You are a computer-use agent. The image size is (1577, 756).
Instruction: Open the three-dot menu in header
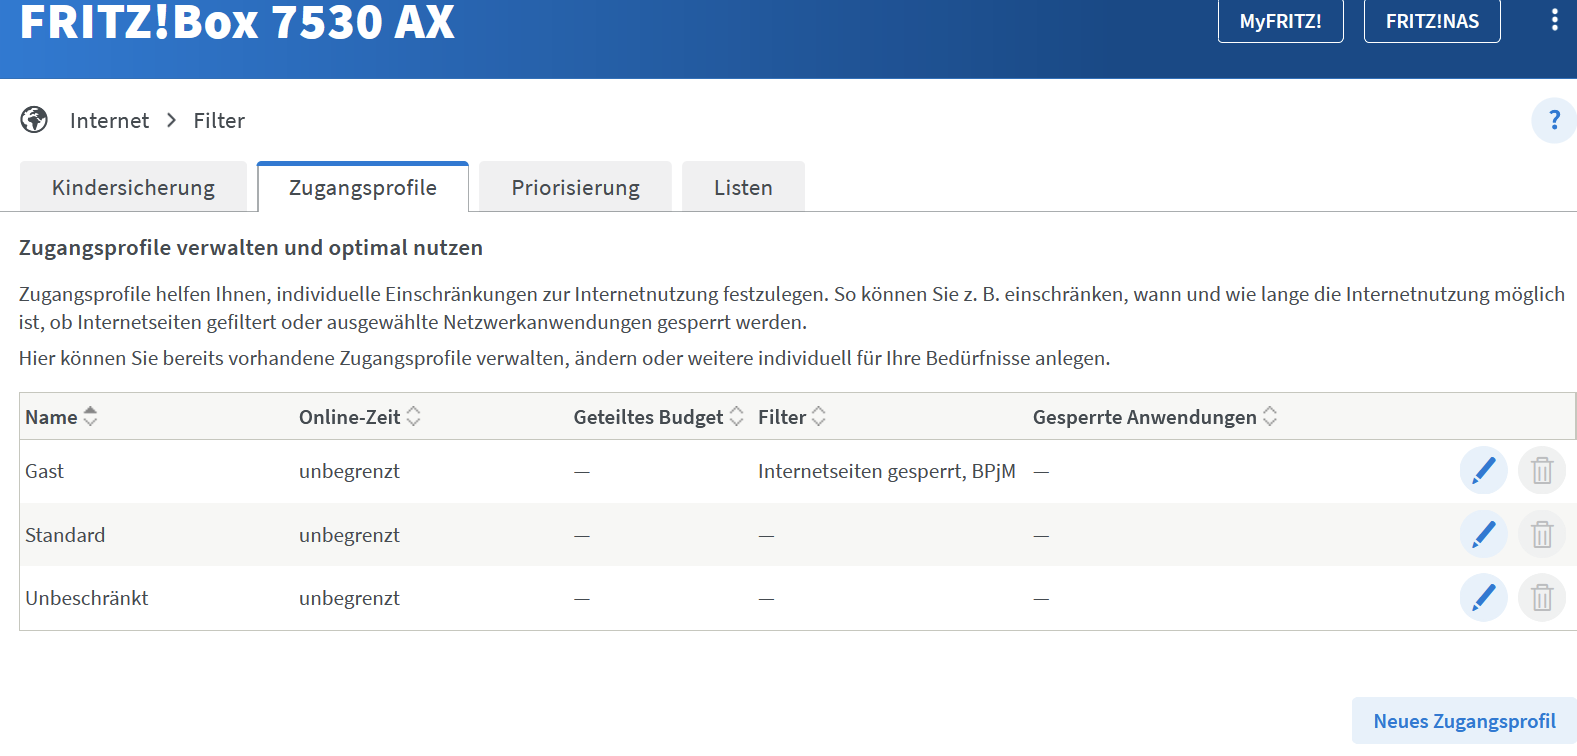coord(1554,20)
